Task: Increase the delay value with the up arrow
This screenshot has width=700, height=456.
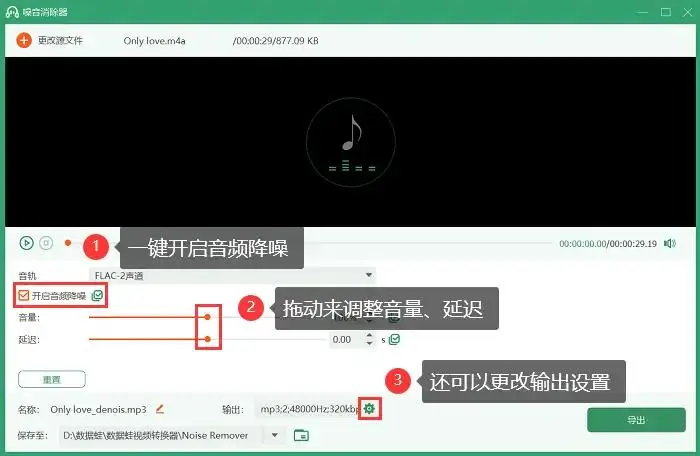Action: click(369, 336)
